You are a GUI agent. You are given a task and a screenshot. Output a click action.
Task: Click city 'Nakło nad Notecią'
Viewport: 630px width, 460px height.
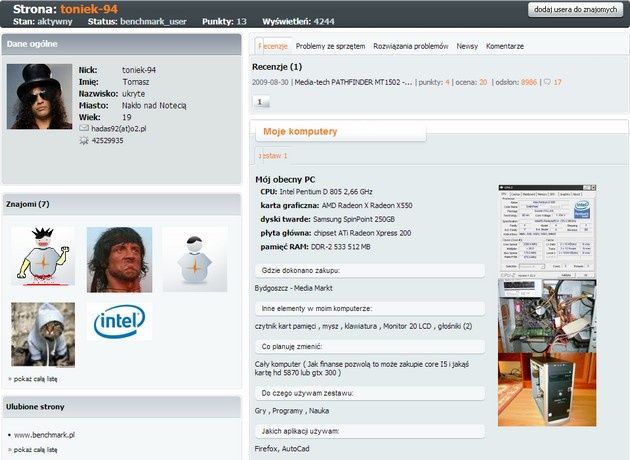coord(154,106)
